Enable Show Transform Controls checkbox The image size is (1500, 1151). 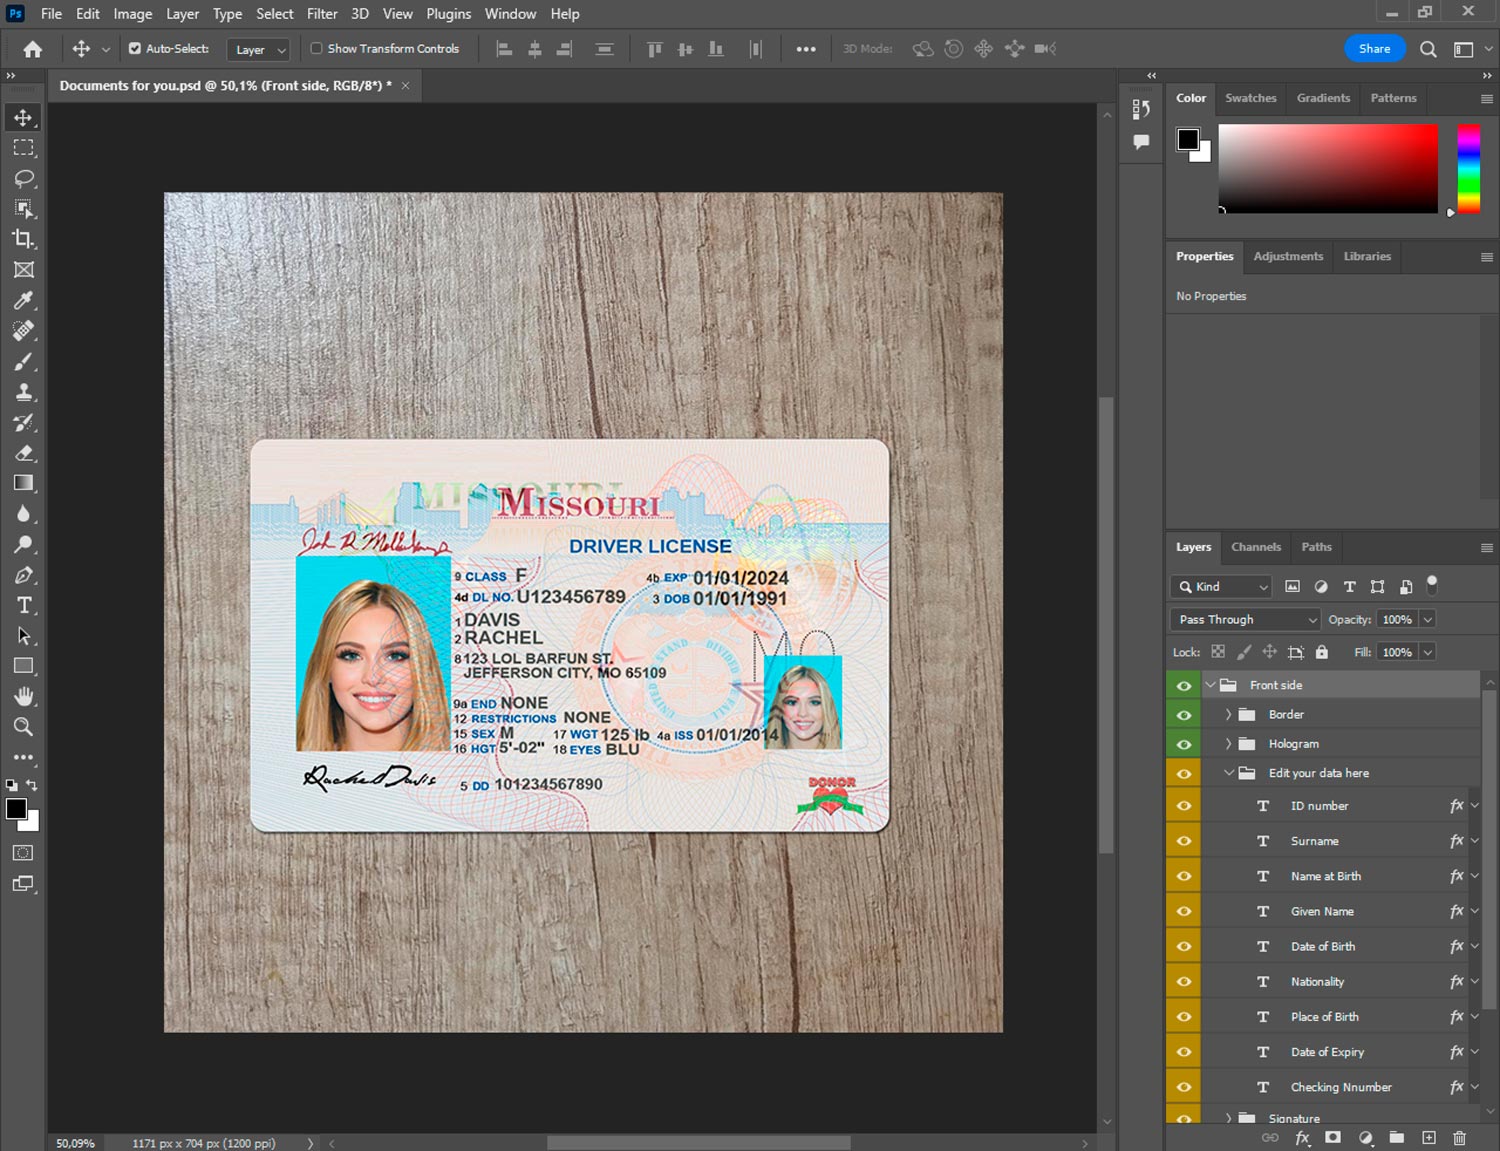[x=316, y=48]
